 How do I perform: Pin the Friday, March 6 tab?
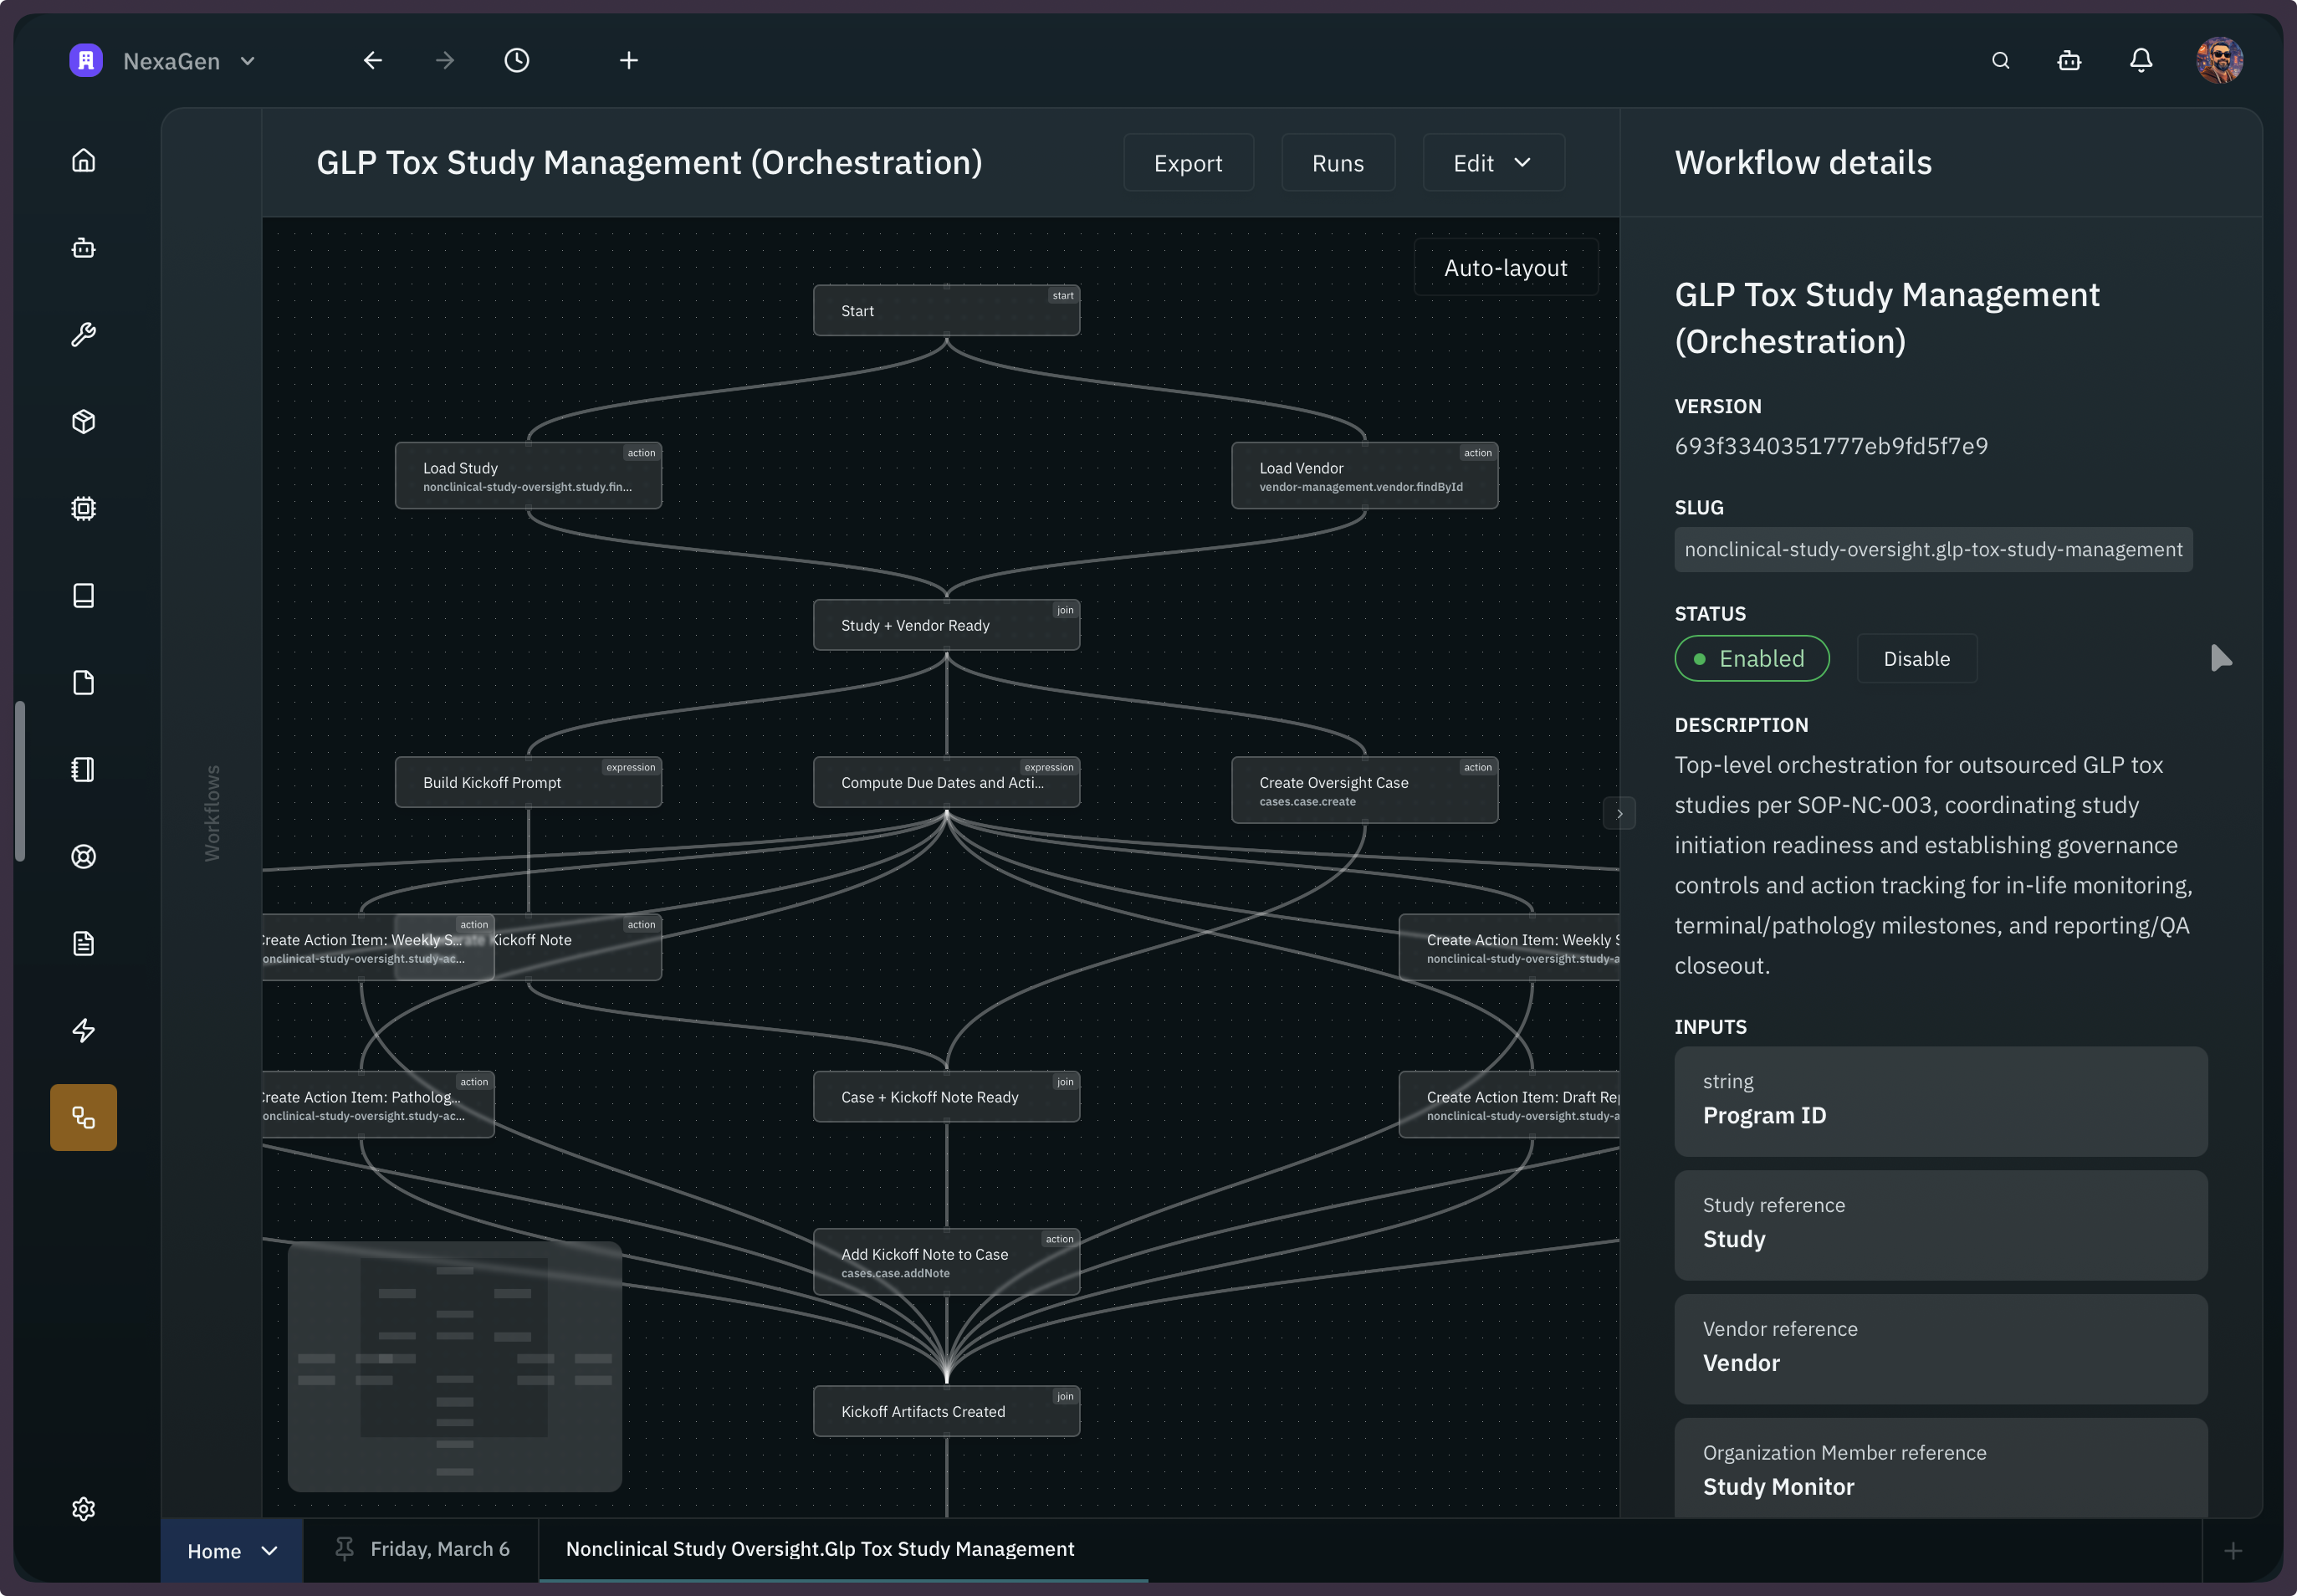(345, 1549)
